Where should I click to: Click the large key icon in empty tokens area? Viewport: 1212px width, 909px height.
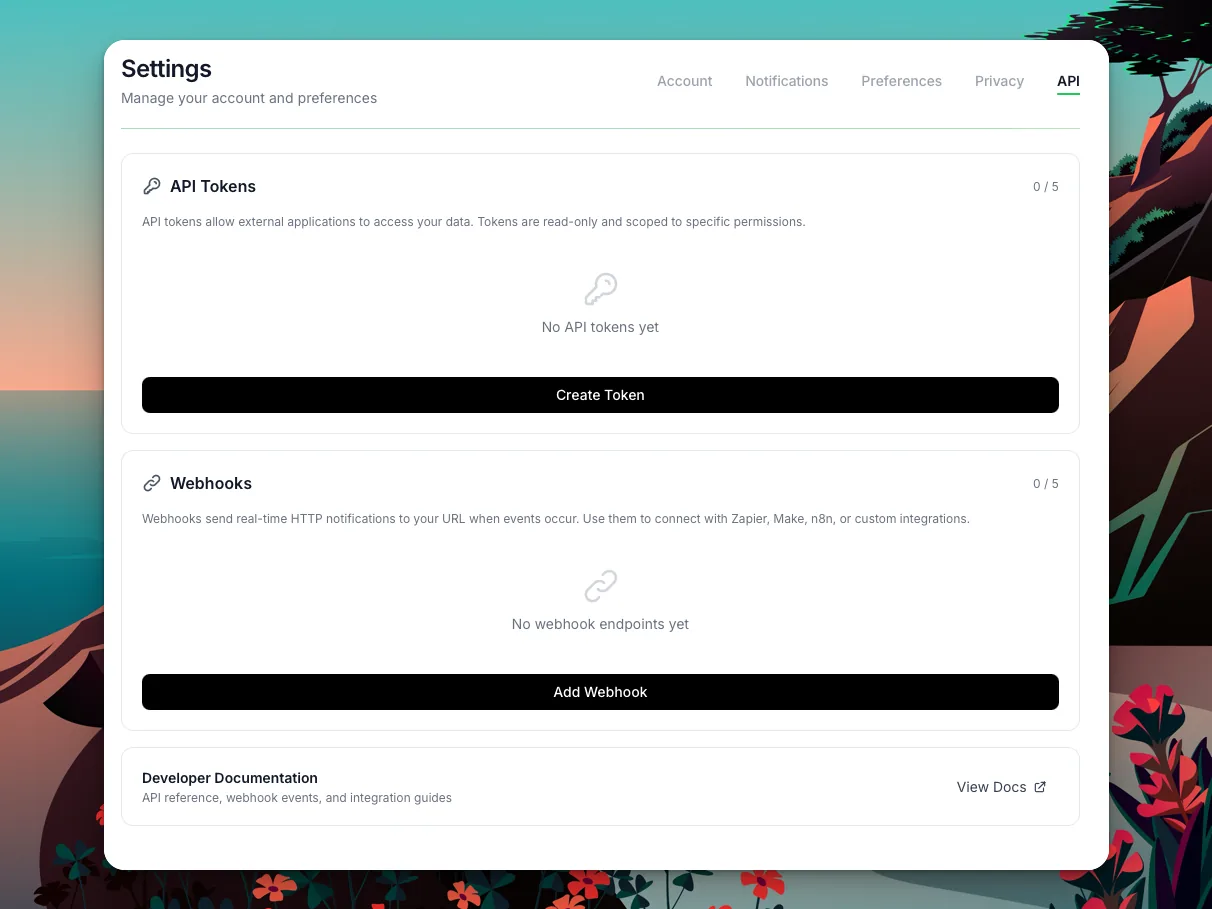point(600,287)
